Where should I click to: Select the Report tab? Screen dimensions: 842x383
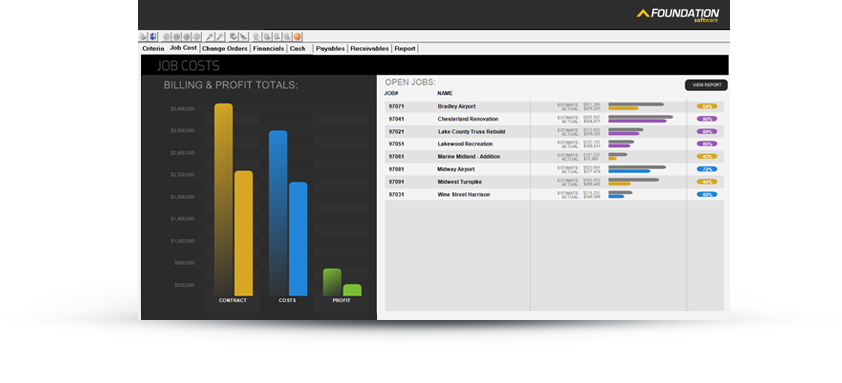pyautogui.click(x=405, y=48)
